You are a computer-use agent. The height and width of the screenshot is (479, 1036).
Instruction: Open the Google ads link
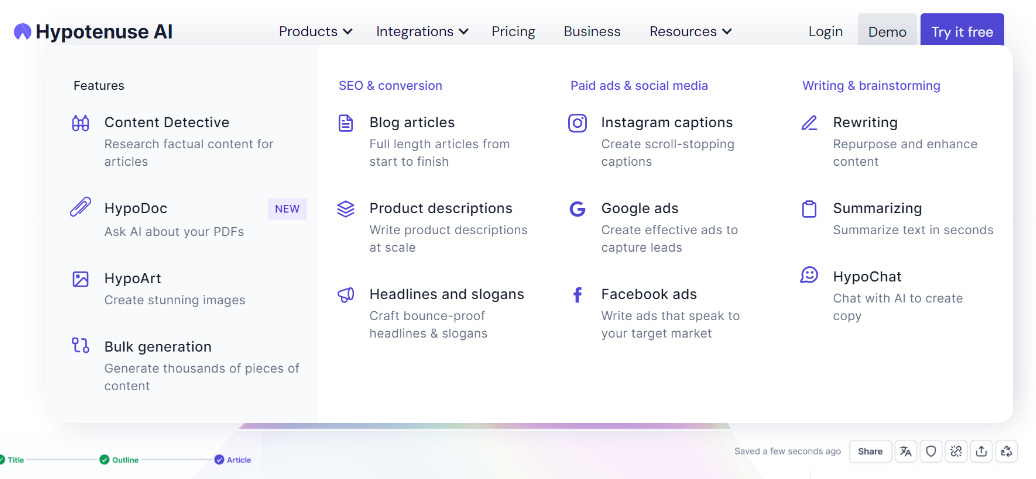(x=640, y=208)
